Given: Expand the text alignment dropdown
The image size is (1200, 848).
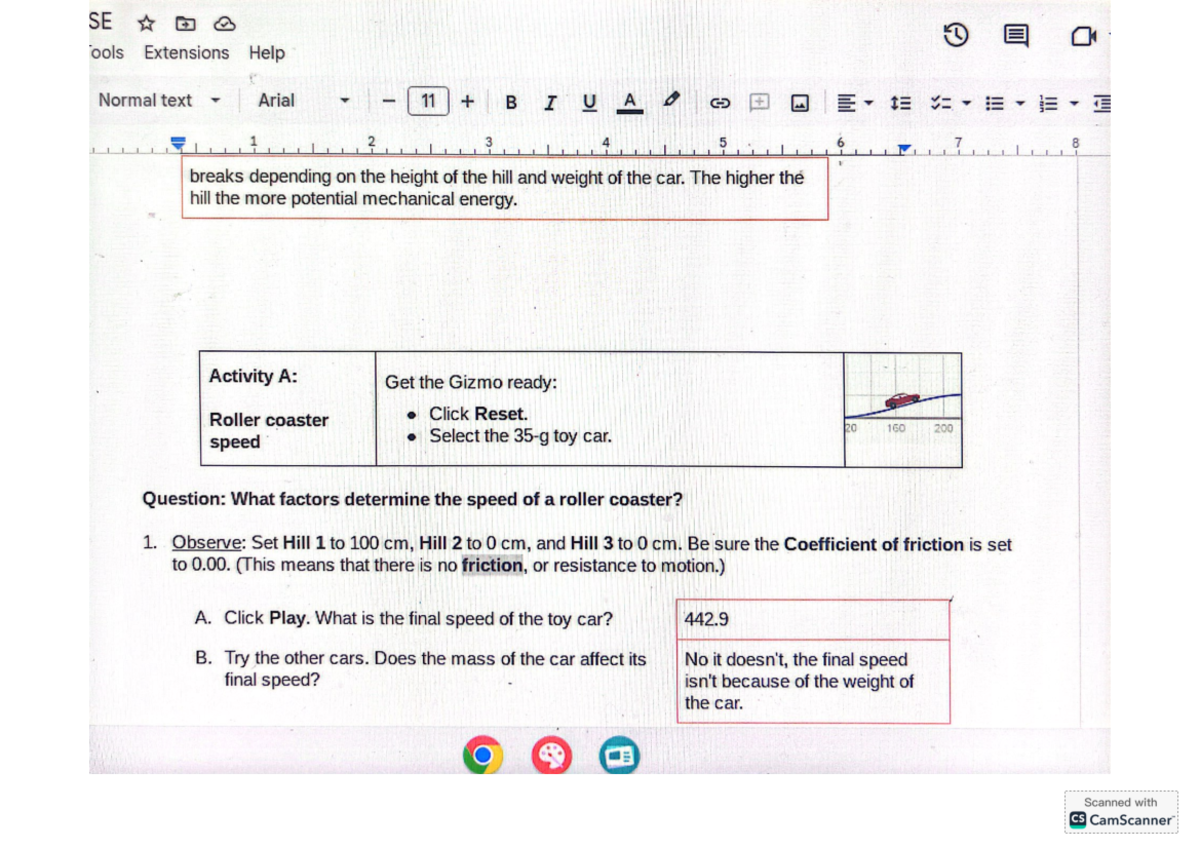Looking at the screenshot, I should pyautogui.click(x=855, y=102).
